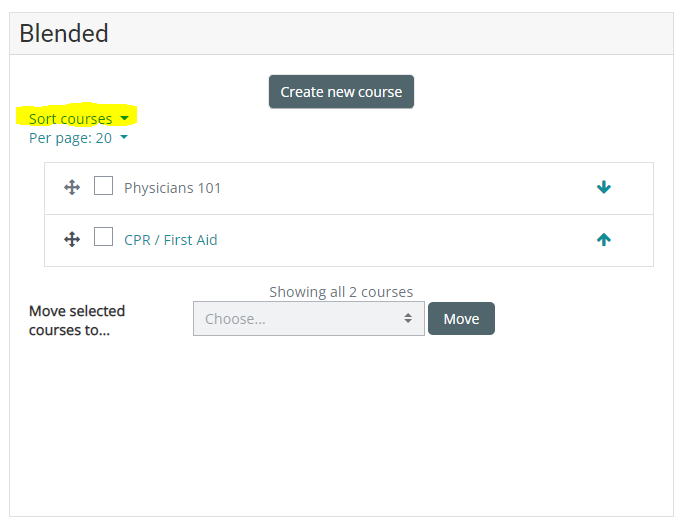Move CPR / First Aid up with the arrow
This screenshot has width=686, height=526.
603,239
